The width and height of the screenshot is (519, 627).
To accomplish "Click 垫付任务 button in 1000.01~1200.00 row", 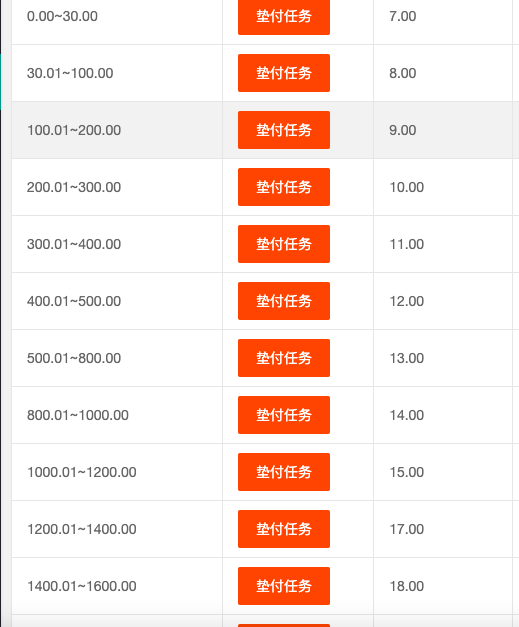I will point(284,472).
